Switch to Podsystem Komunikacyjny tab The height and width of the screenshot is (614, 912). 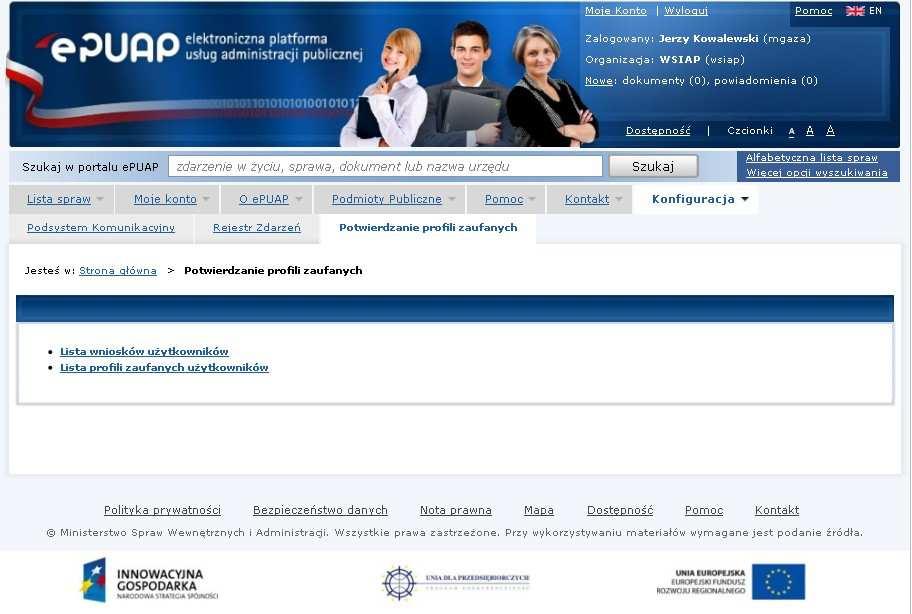(x=101, y=228)
